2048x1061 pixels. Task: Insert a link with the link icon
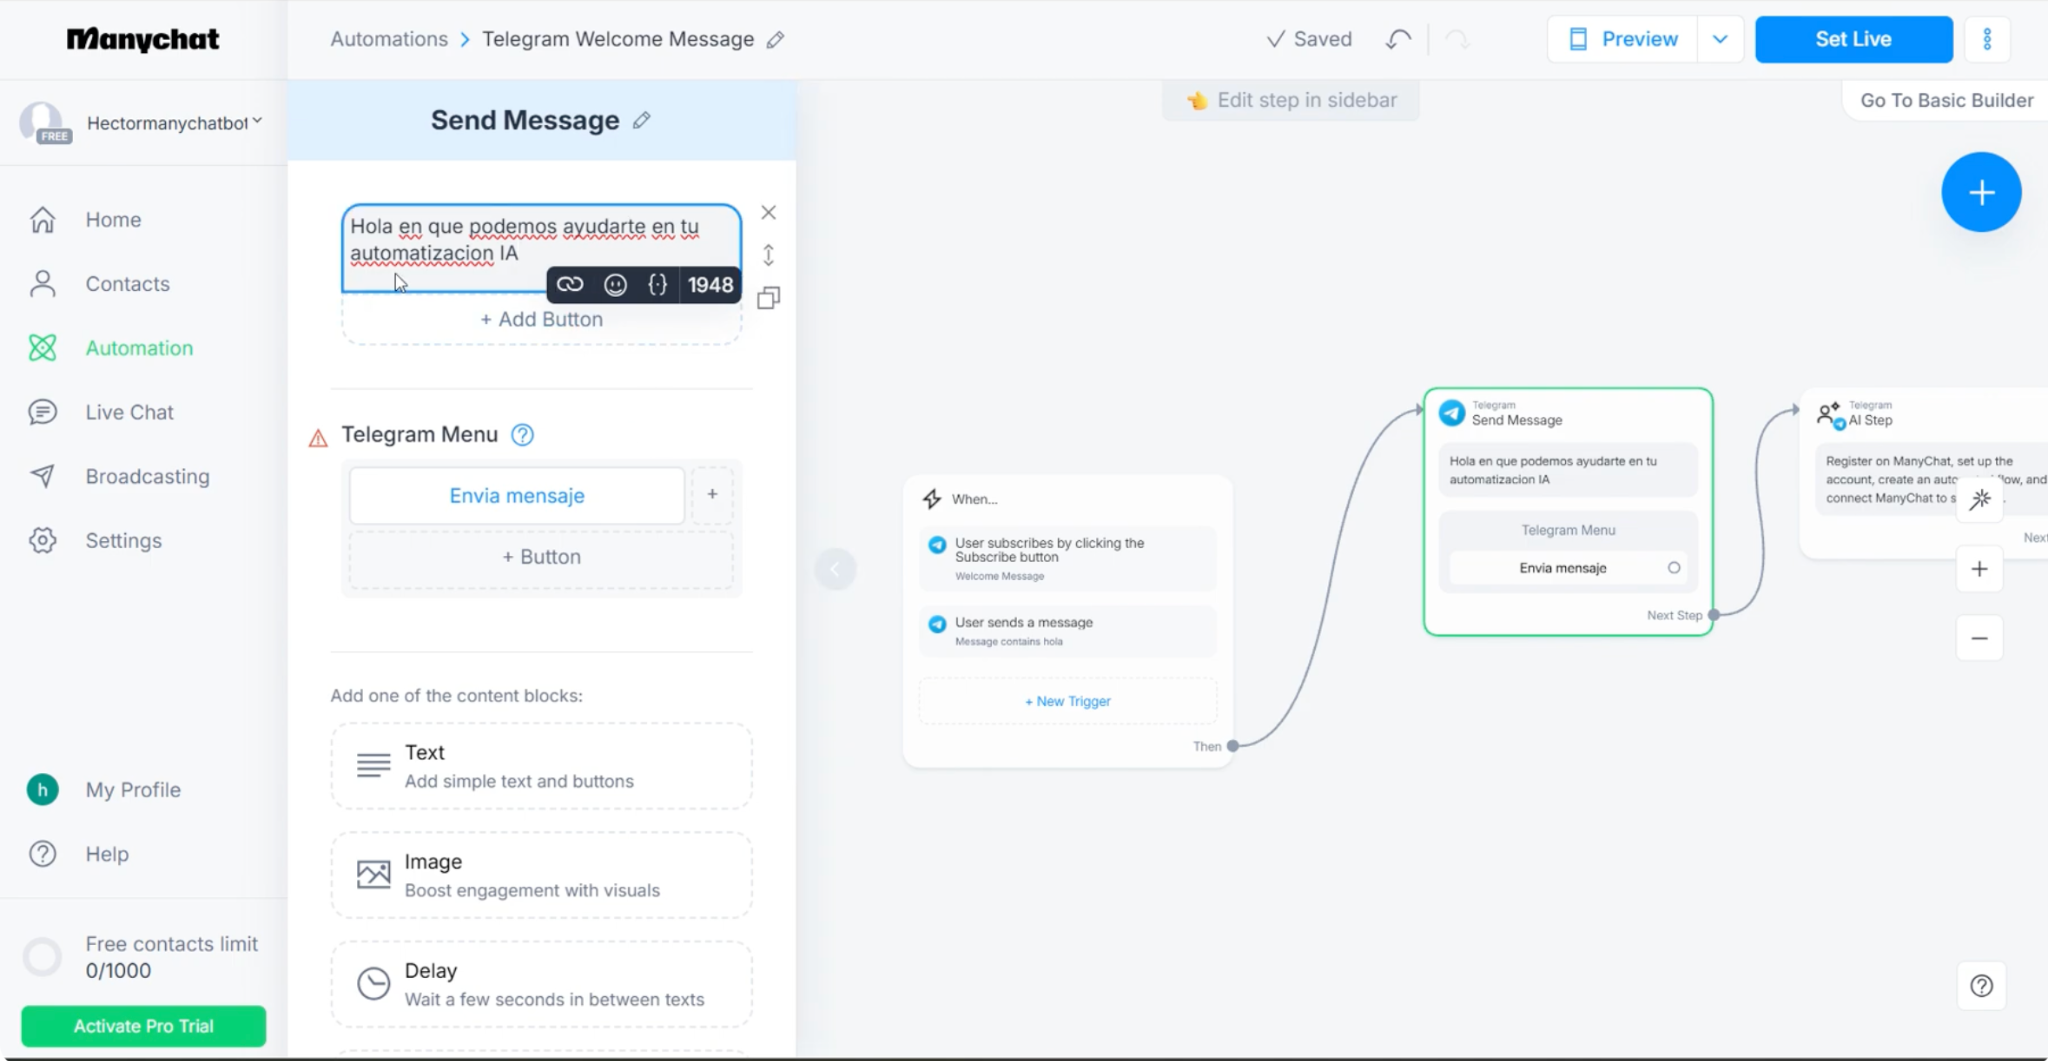pyautogui.click(x=570, y=285)
